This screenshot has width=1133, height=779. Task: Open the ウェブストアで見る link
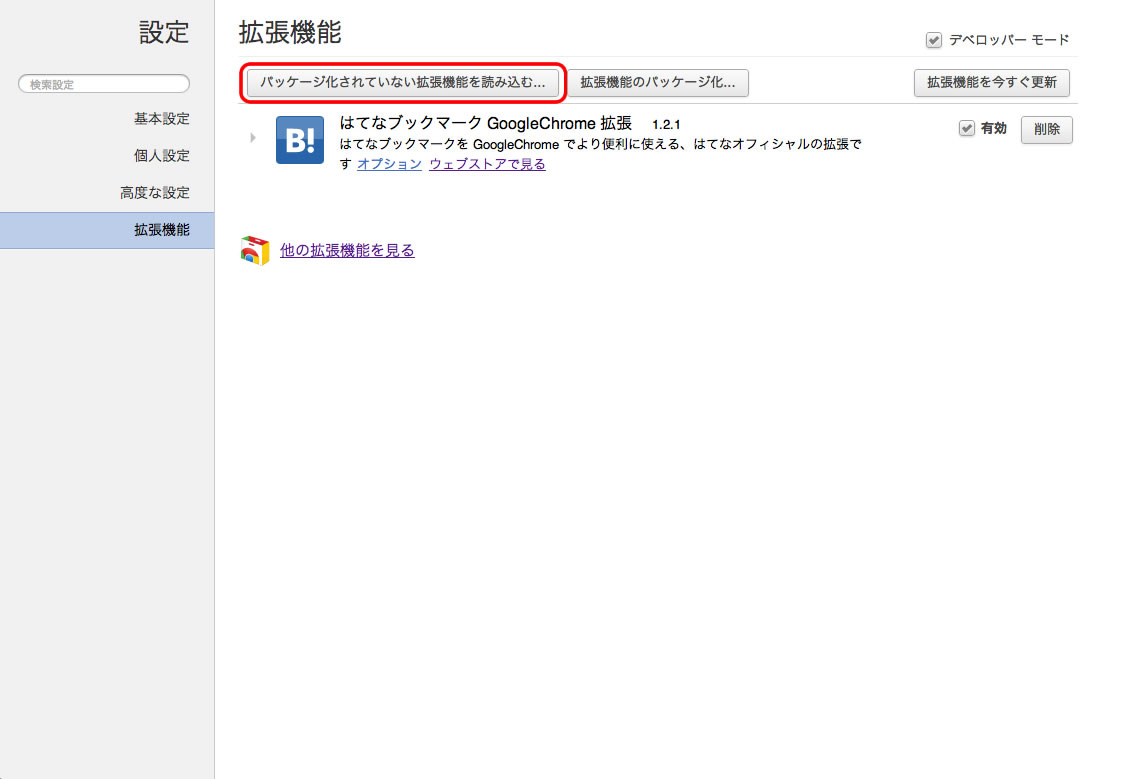[487, 164]
